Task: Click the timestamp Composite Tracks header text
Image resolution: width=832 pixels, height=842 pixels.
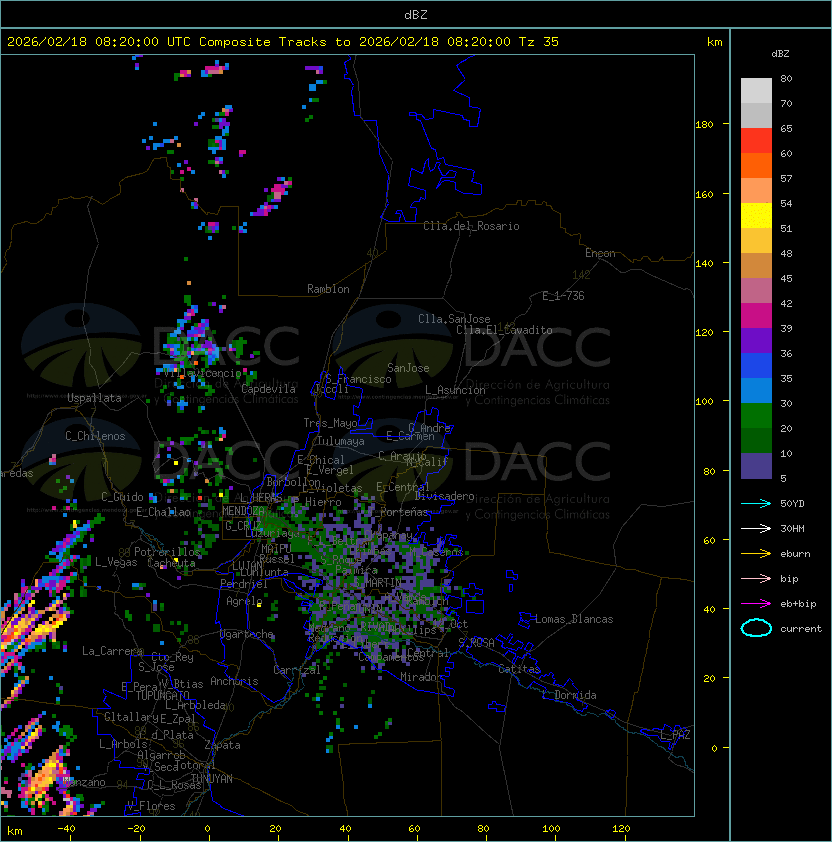Action: pyautogui.click(x=283, y=42)
